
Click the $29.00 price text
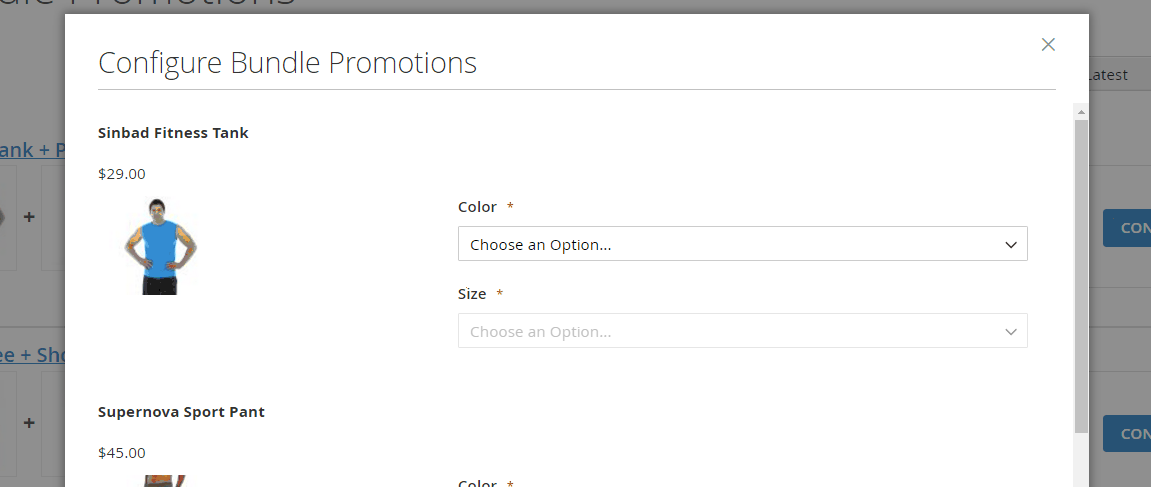122,174
